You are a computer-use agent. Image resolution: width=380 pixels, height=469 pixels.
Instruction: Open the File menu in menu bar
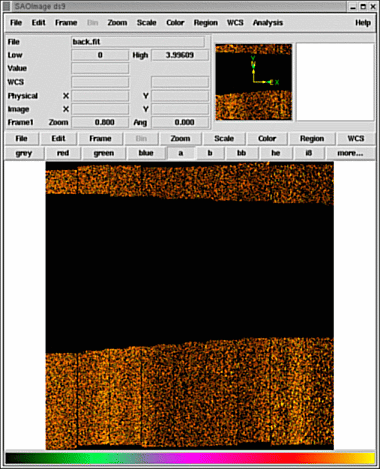point(16,23)
